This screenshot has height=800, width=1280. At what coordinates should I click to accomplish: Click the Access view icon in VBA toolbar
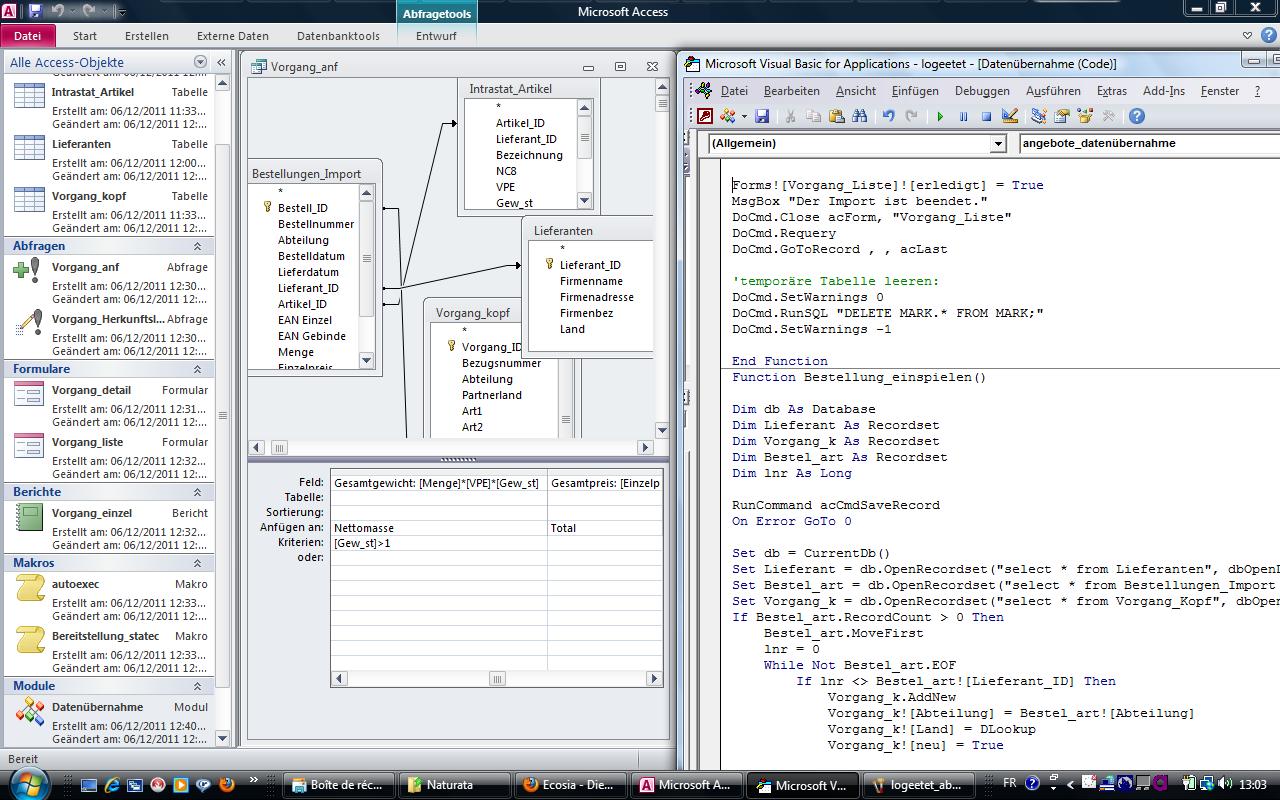(x=705, y=116)
